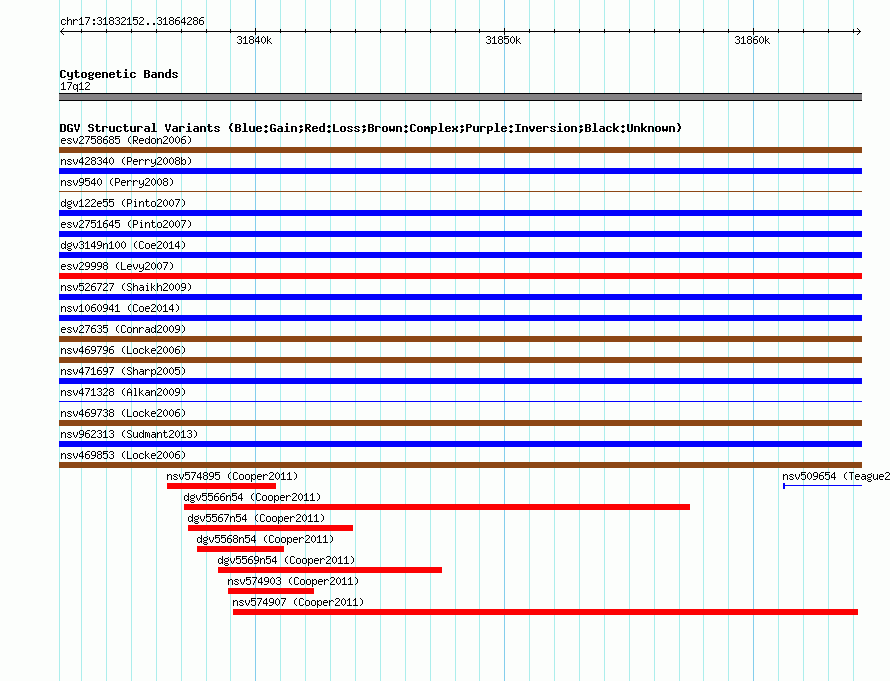Click the nsv962313 (Sudmant2013) label
Screen dimensions: 890x681
tap(129, 434)
